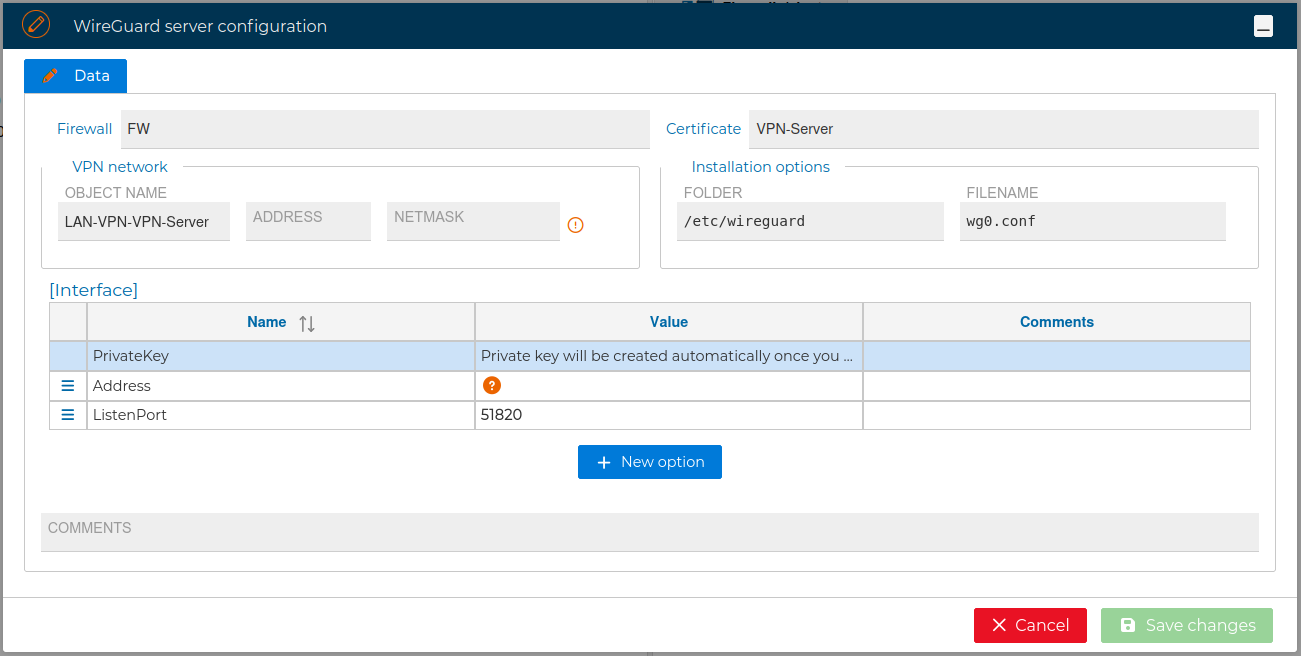Edit the wg0.conf Filename field
This screenshot has width=1301, height=656.
pyautogui.click(x=1092, y=222)
